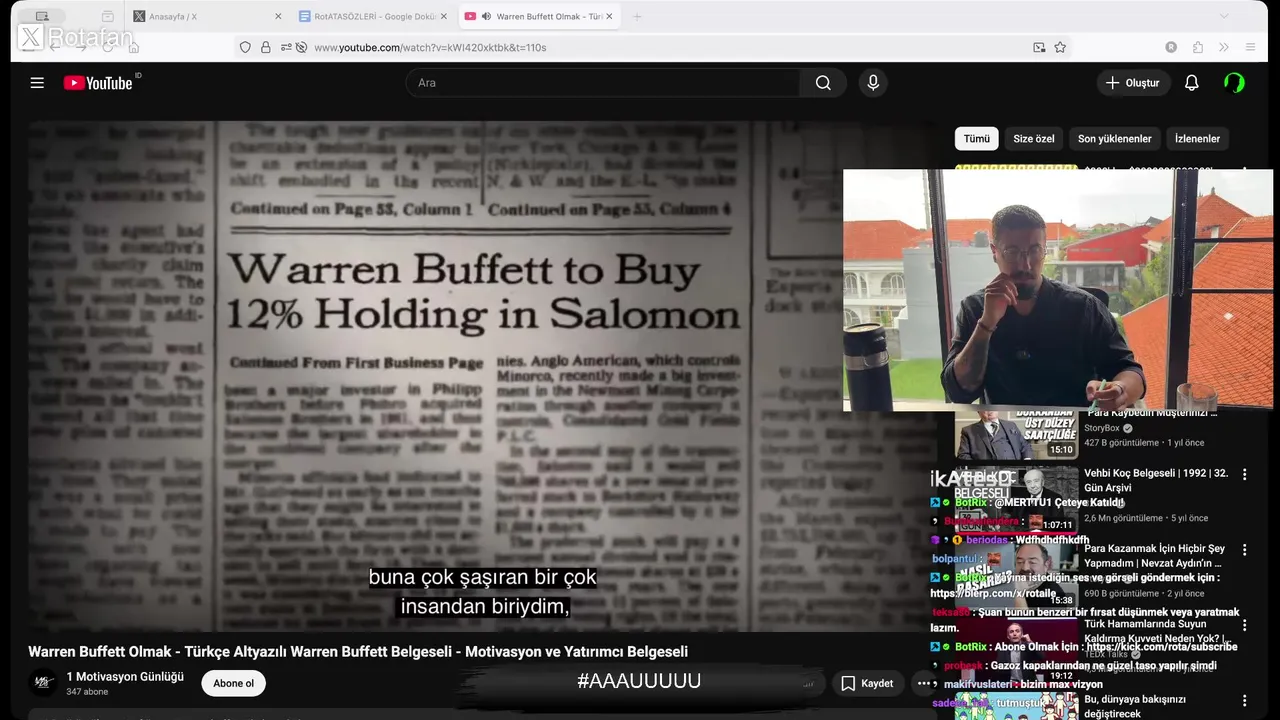This screenshot has height=720, width=1280.
Task: Open the 1 Motivasyon Günlüğü channel avatar
Action: 42,683
